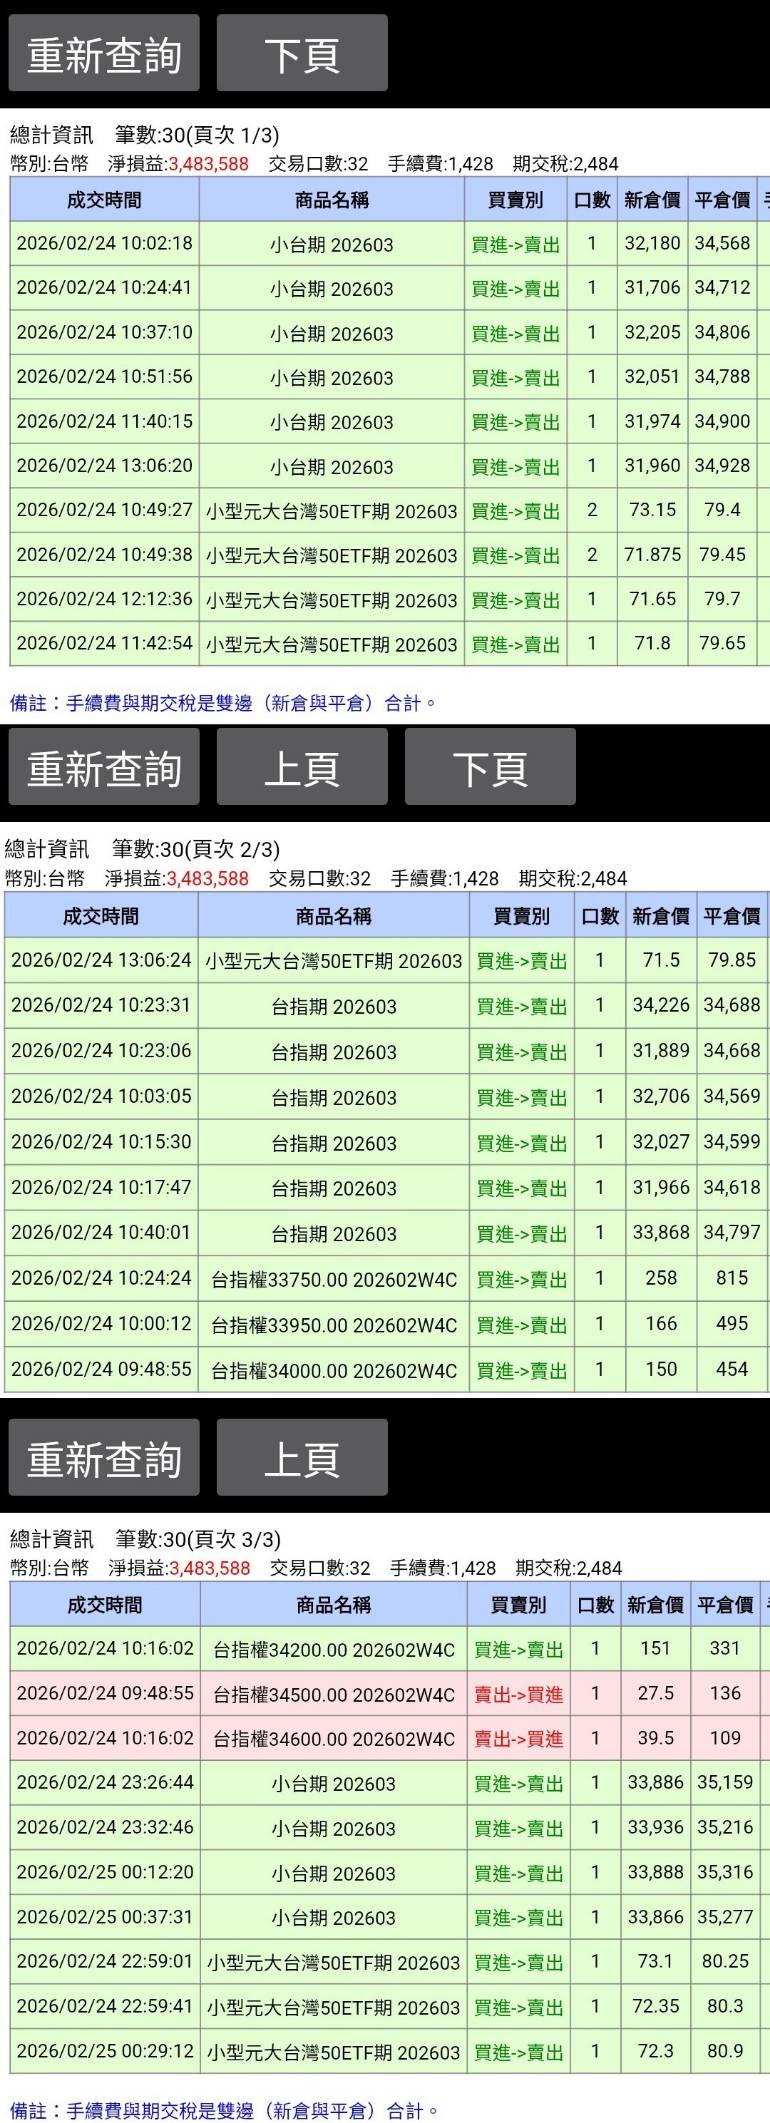Click net profit value 3,483,588 on page 2/3

tap(207, 879)
